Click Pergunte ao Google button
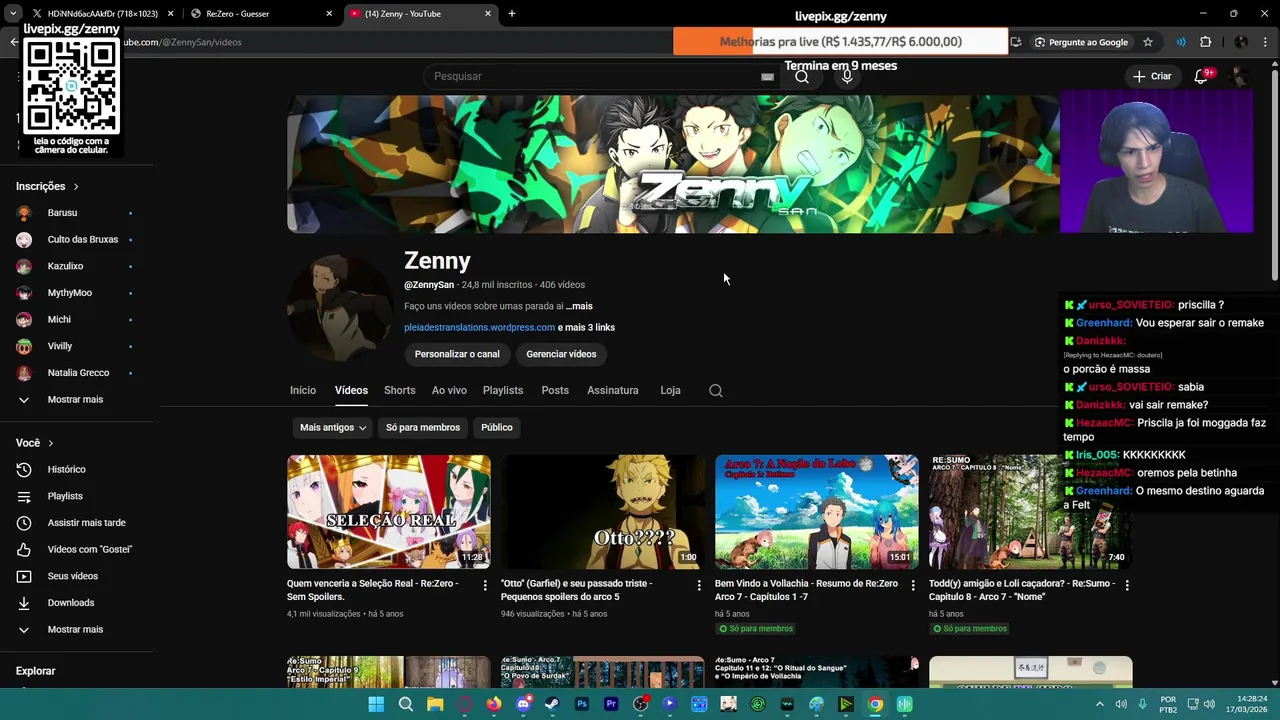1280x720 pixels. pos(1081,42)
